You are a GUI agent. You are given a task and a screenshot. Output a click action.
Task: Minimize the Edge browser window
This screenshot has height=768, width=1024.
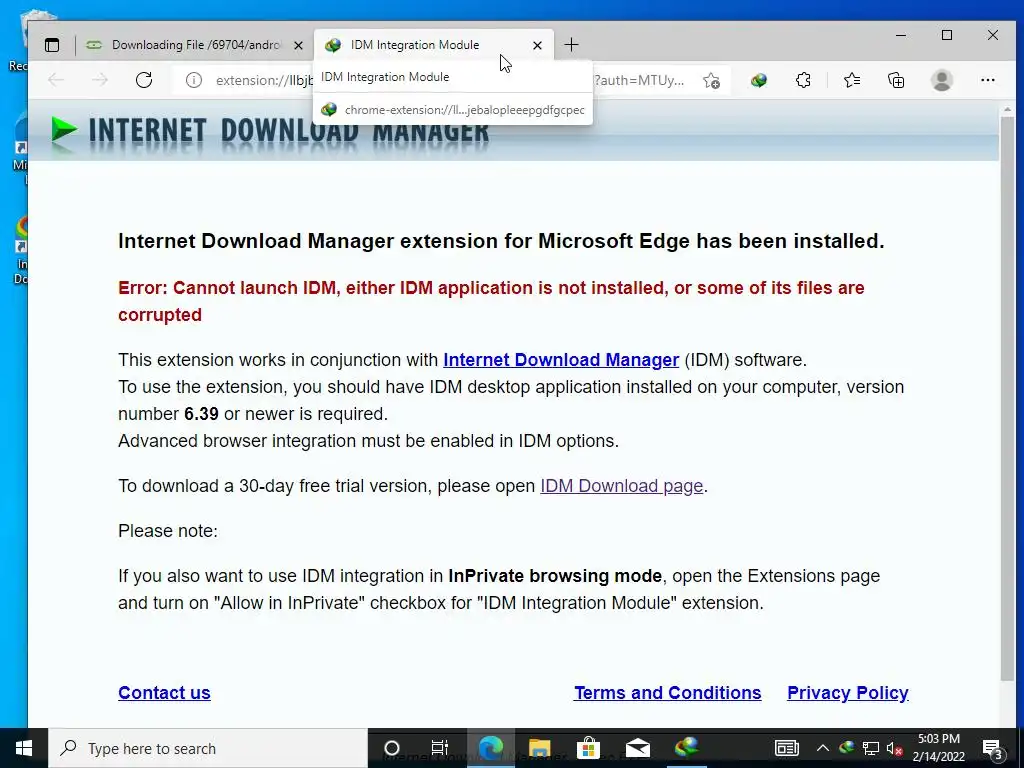(x=901, y=35)
